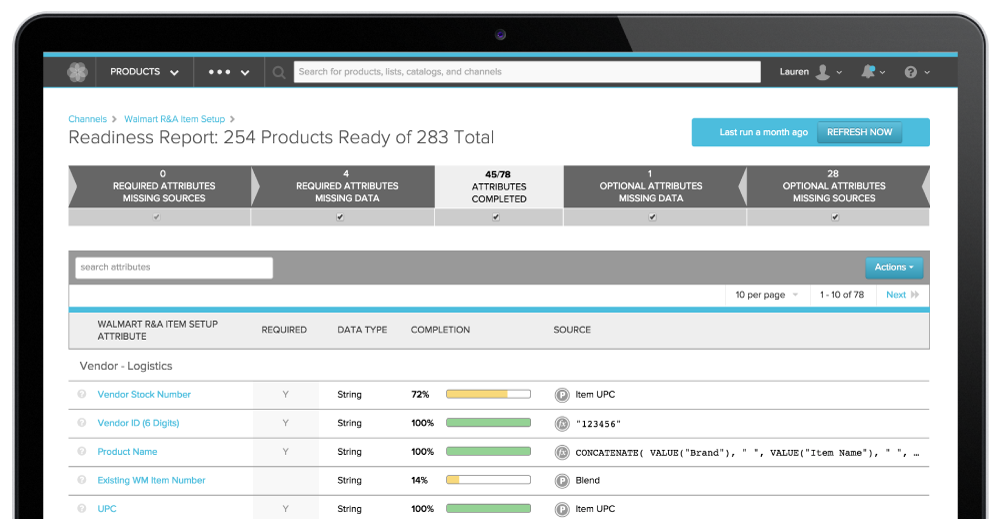This screenshot has width=1000, height=519.
Task: Expand the 10 per page dropdown
Action: [x=767, y=295]
